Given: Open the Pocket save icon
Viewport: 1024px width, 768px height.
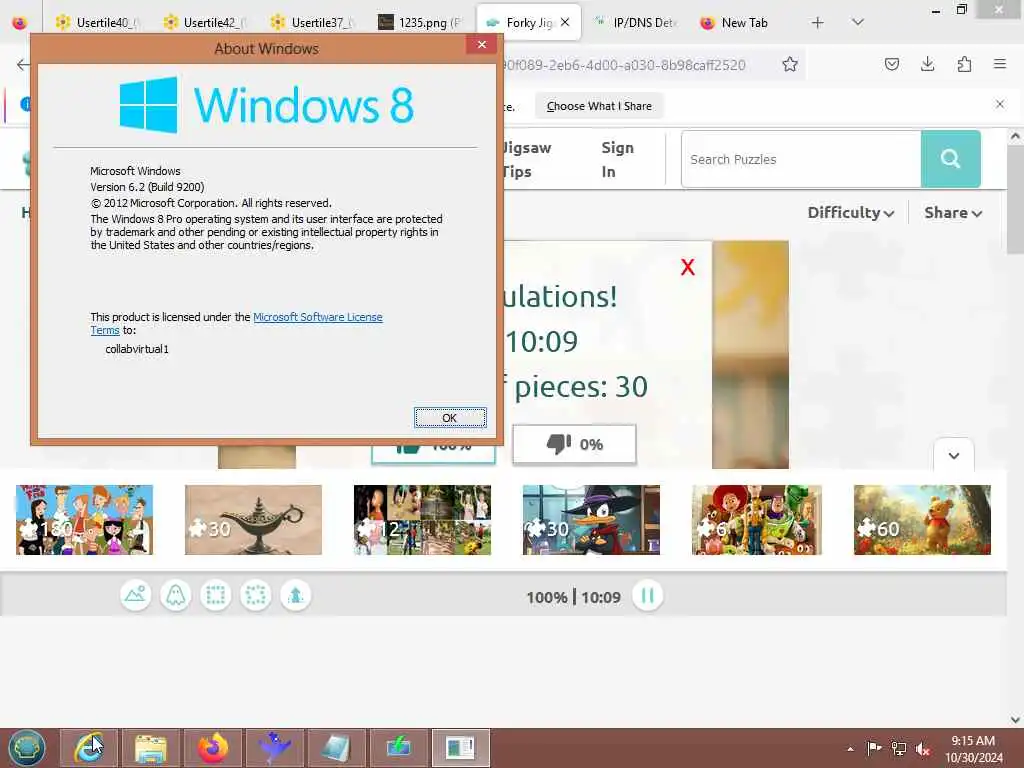Looking at the screenshot, I should [x=891, y=64].
